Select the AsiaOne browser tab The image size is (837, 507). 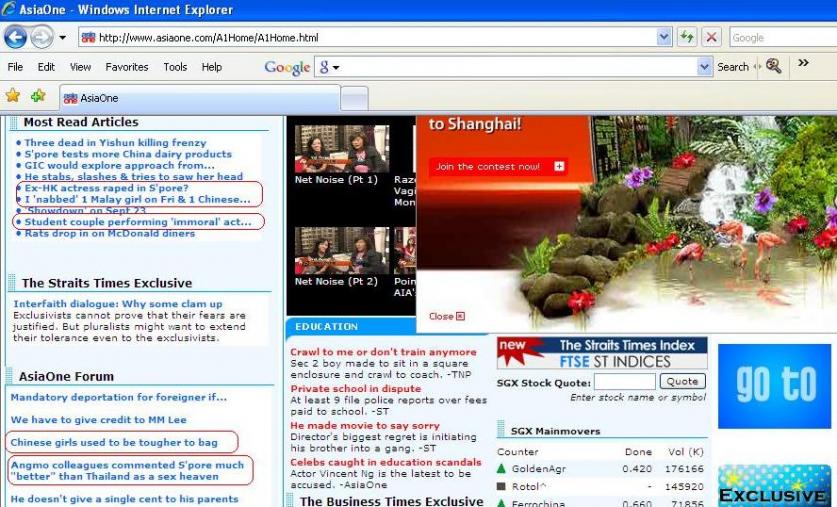tap(200, 98)
